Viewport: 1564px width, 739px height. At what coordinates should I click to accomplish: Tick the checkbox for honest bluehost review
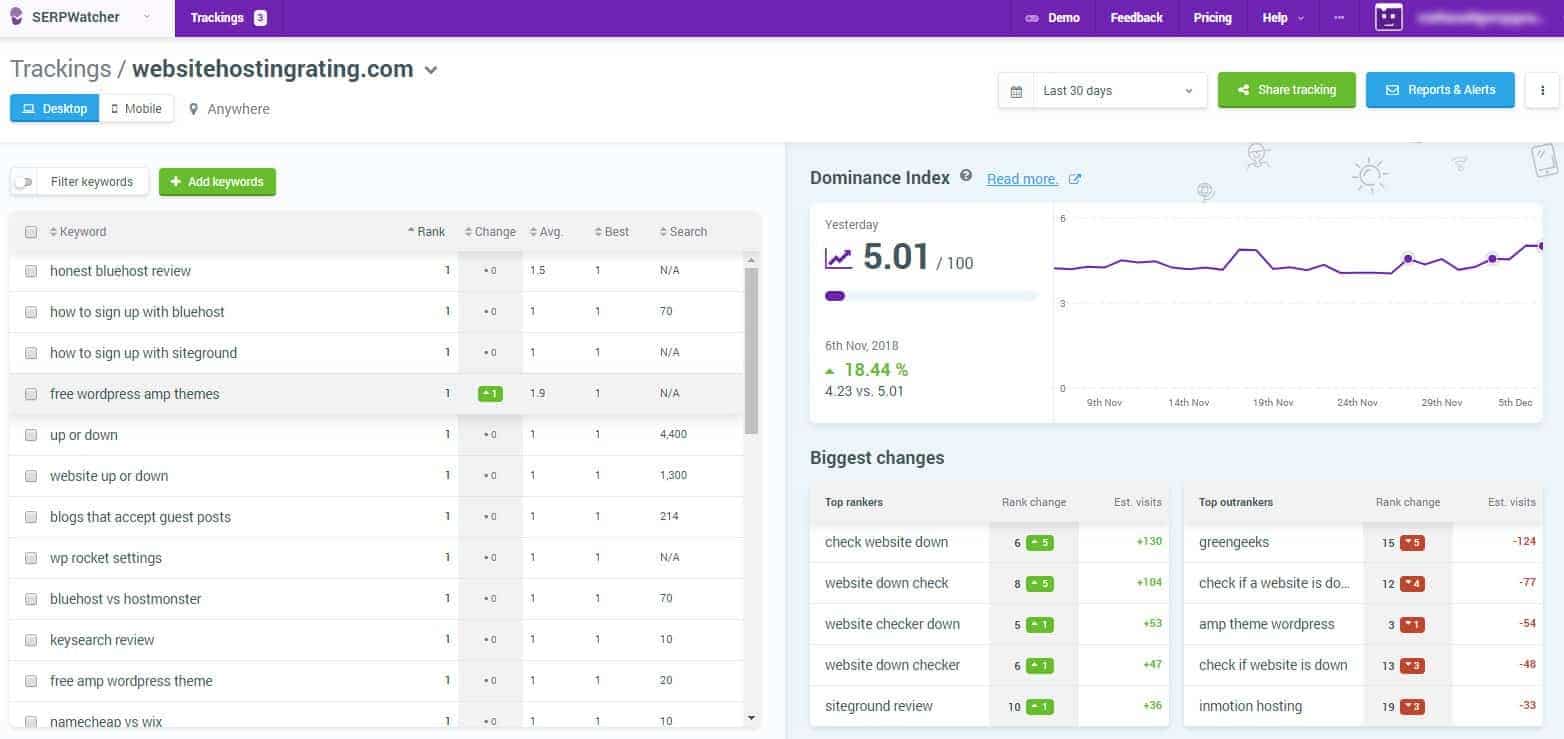click(x=31, y=271)
